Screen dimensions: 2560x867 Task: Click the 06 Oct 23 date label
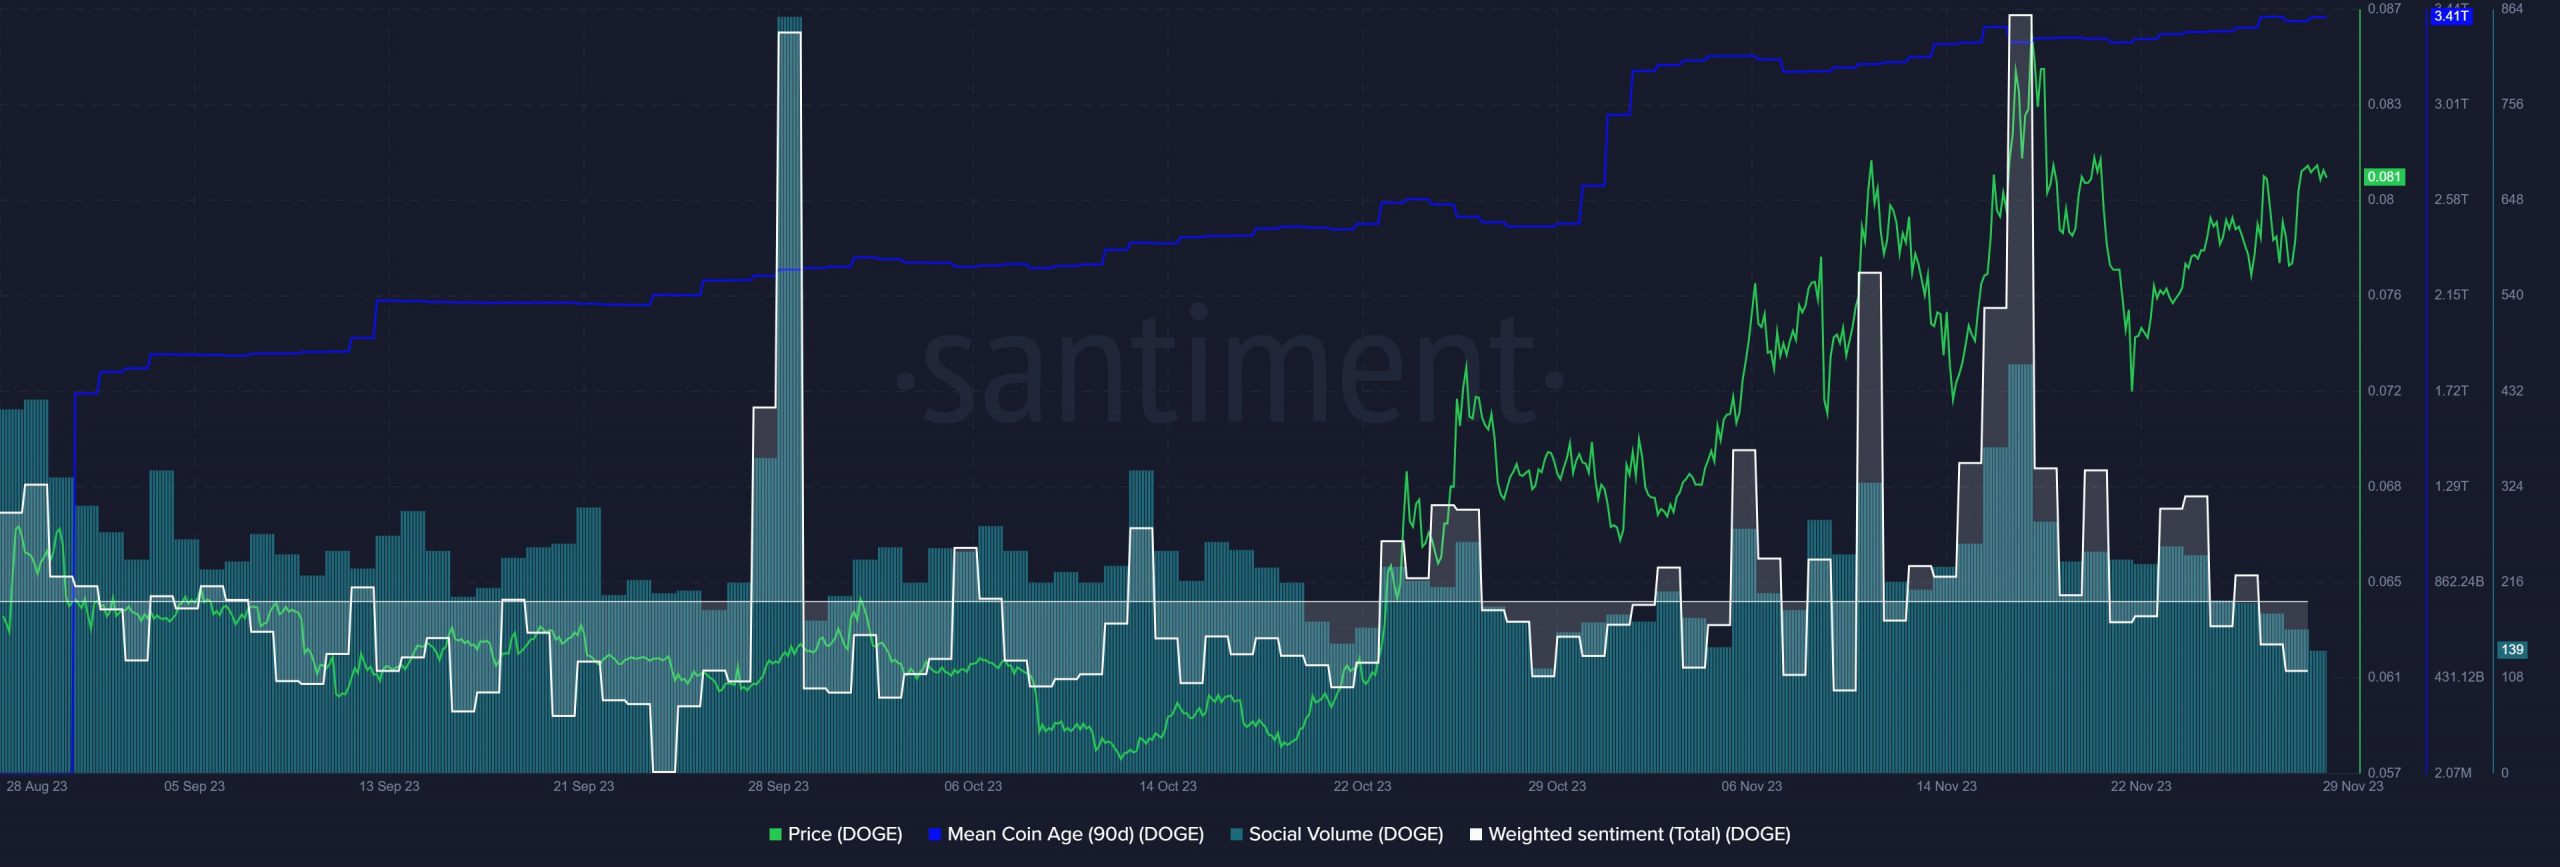973,786
